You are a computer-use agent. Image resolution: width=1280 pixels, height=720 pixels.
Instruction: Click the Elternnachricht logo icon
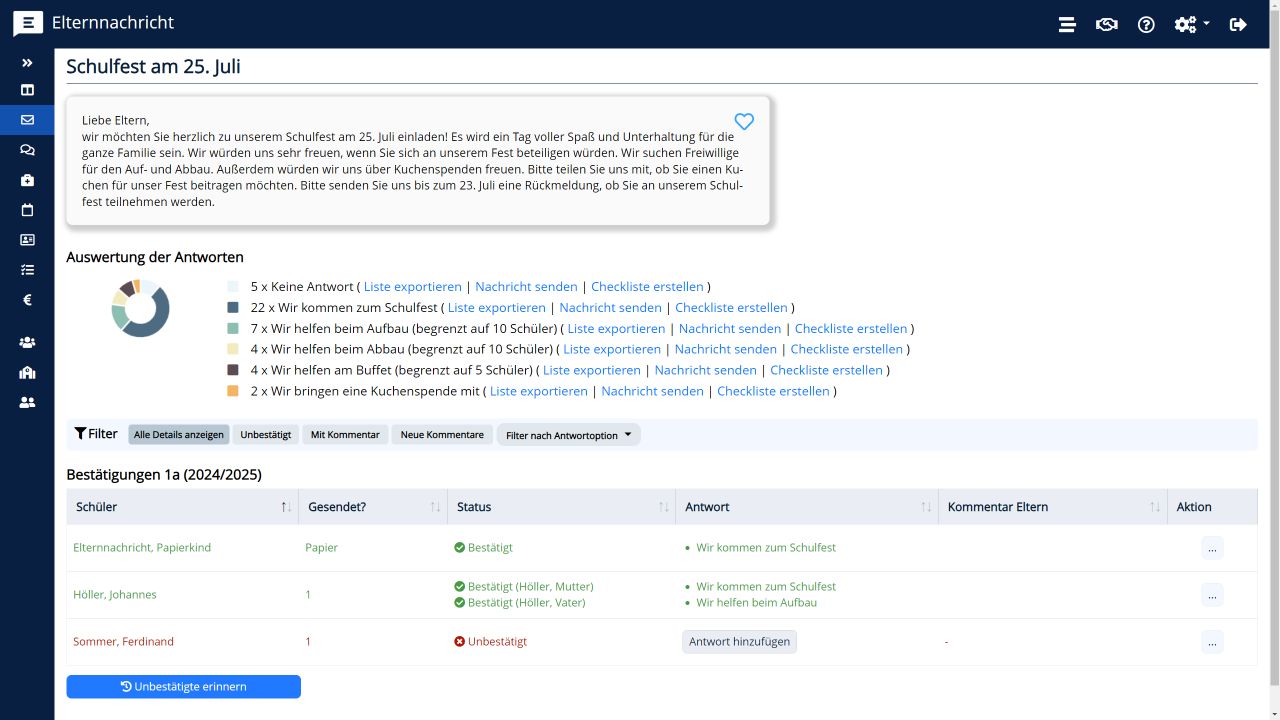[x=28, y=24]
